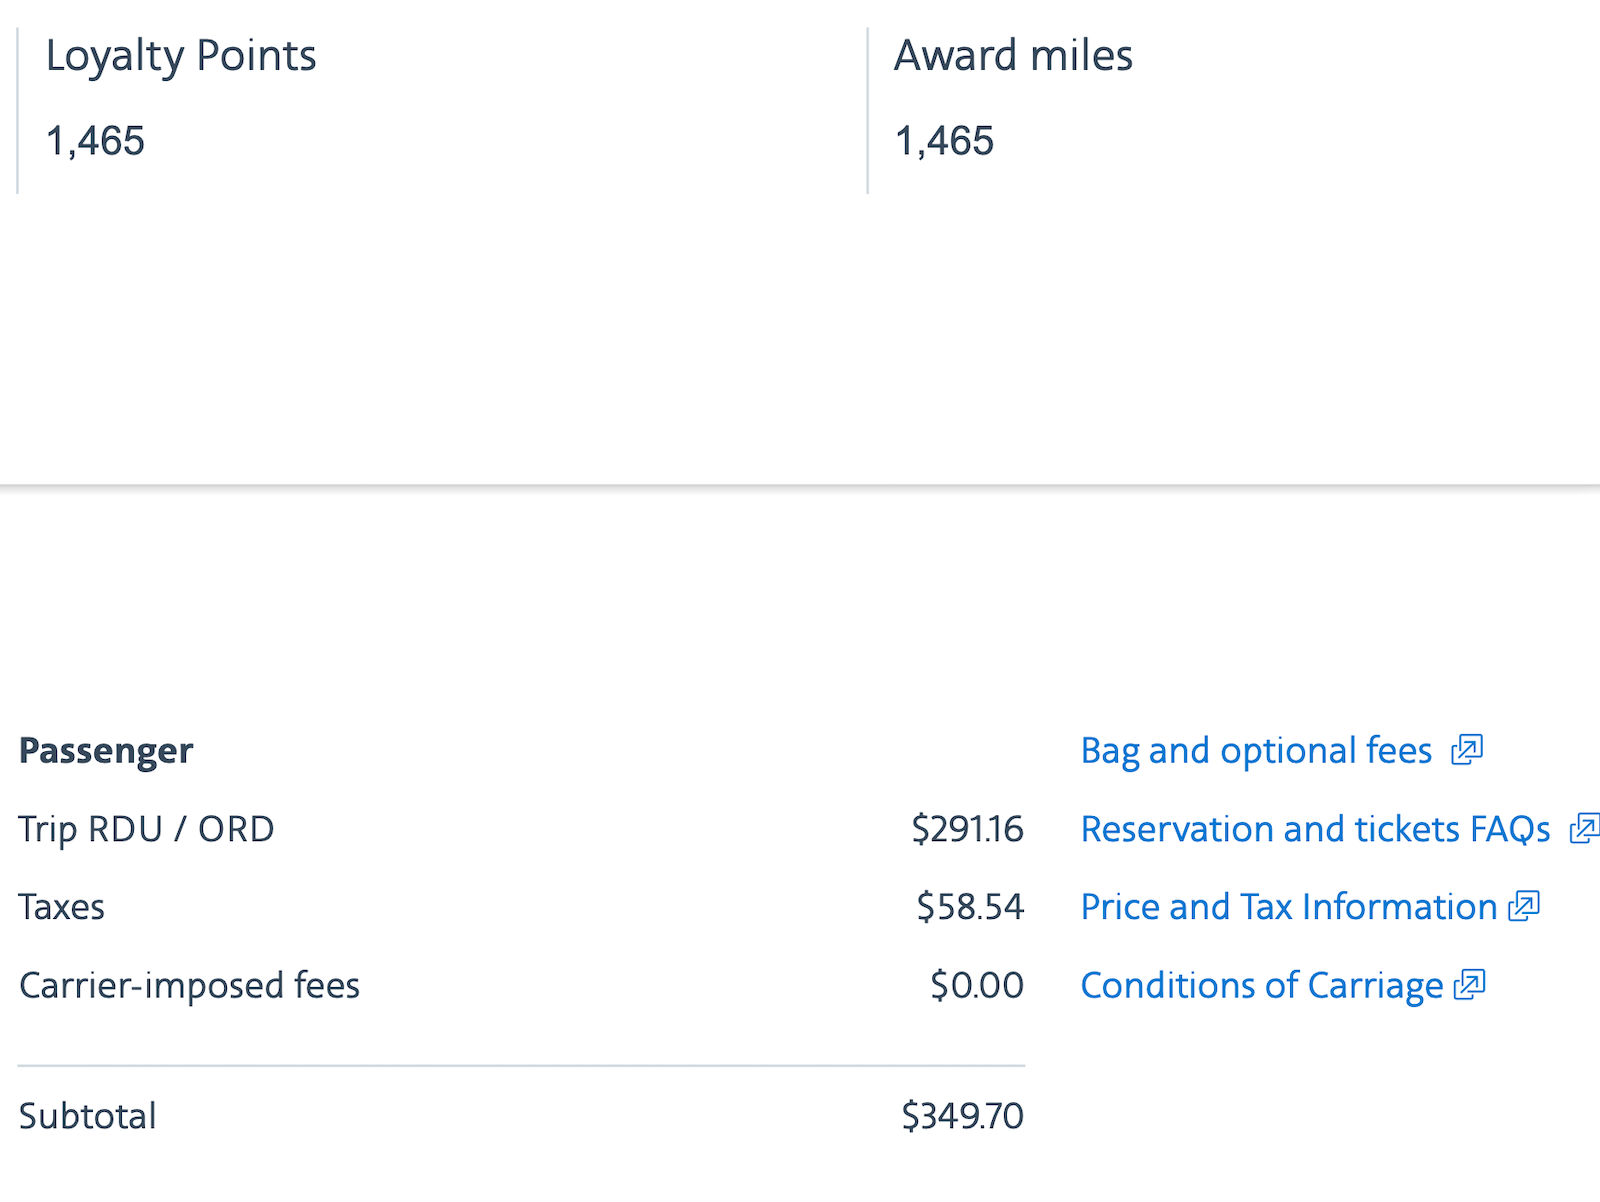The height and width of the screenshot is (1202, 1600).
Task: Click the $349.70 subtotal amount
Action: click(962, 1116)
